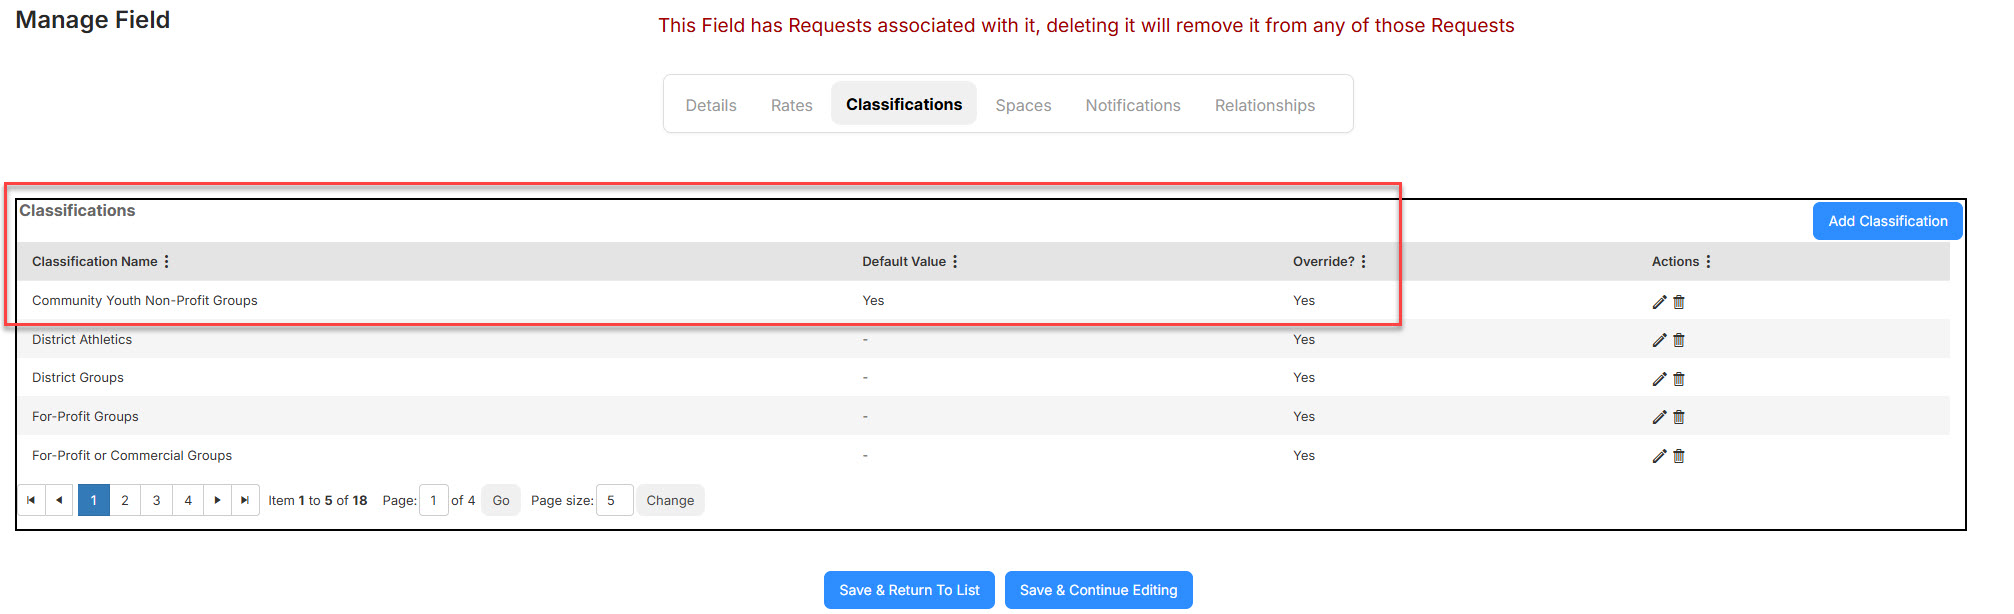Select 'For-Profit or Commercial Groups' row text
The height and width of the screenshot is (614, 2014).
[x=132, y=455]
